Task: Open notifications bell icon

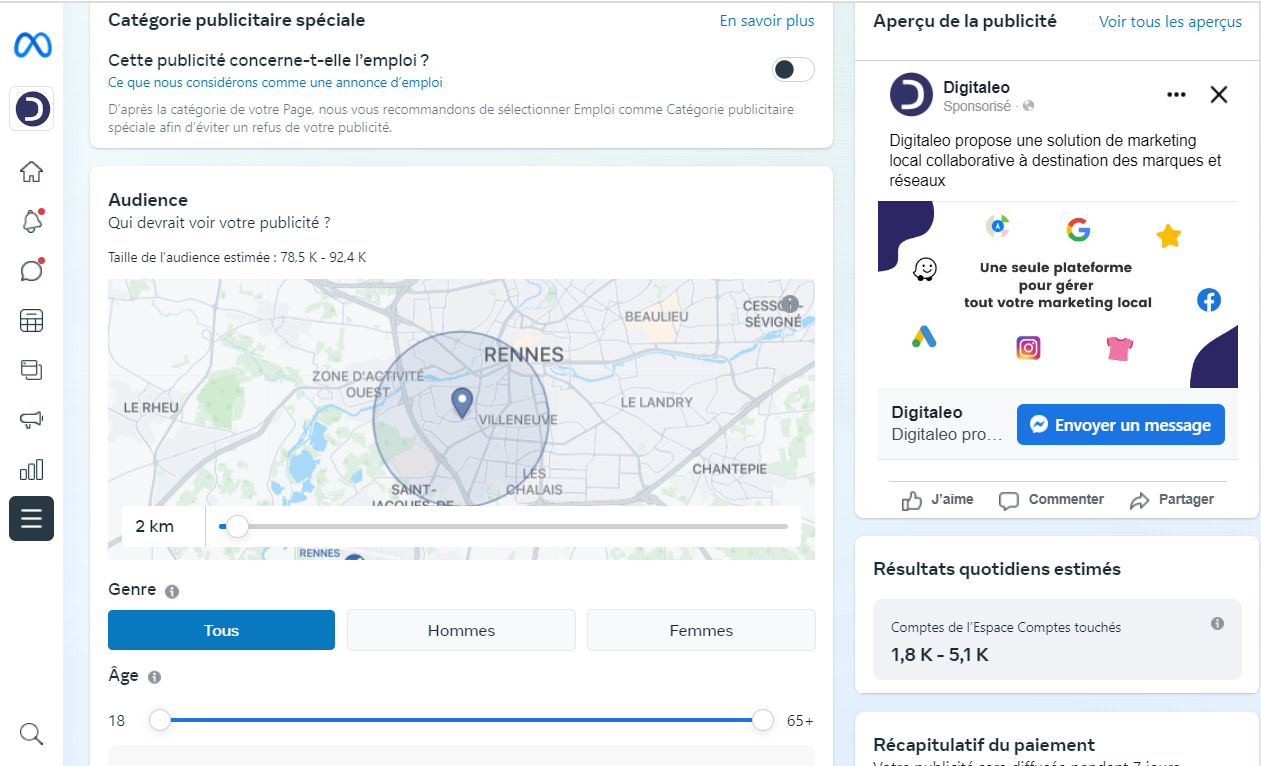Action: 31,221
